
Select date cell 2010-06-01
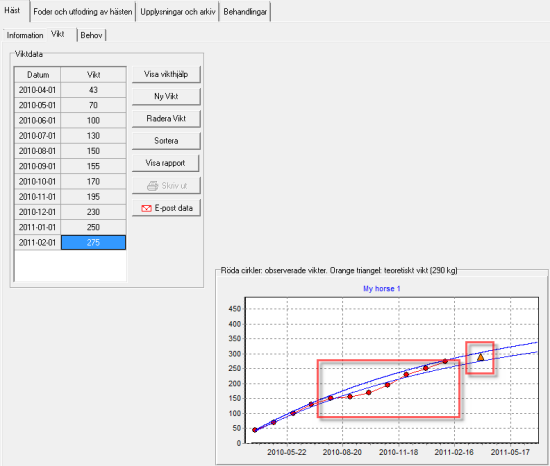[38, 121]
